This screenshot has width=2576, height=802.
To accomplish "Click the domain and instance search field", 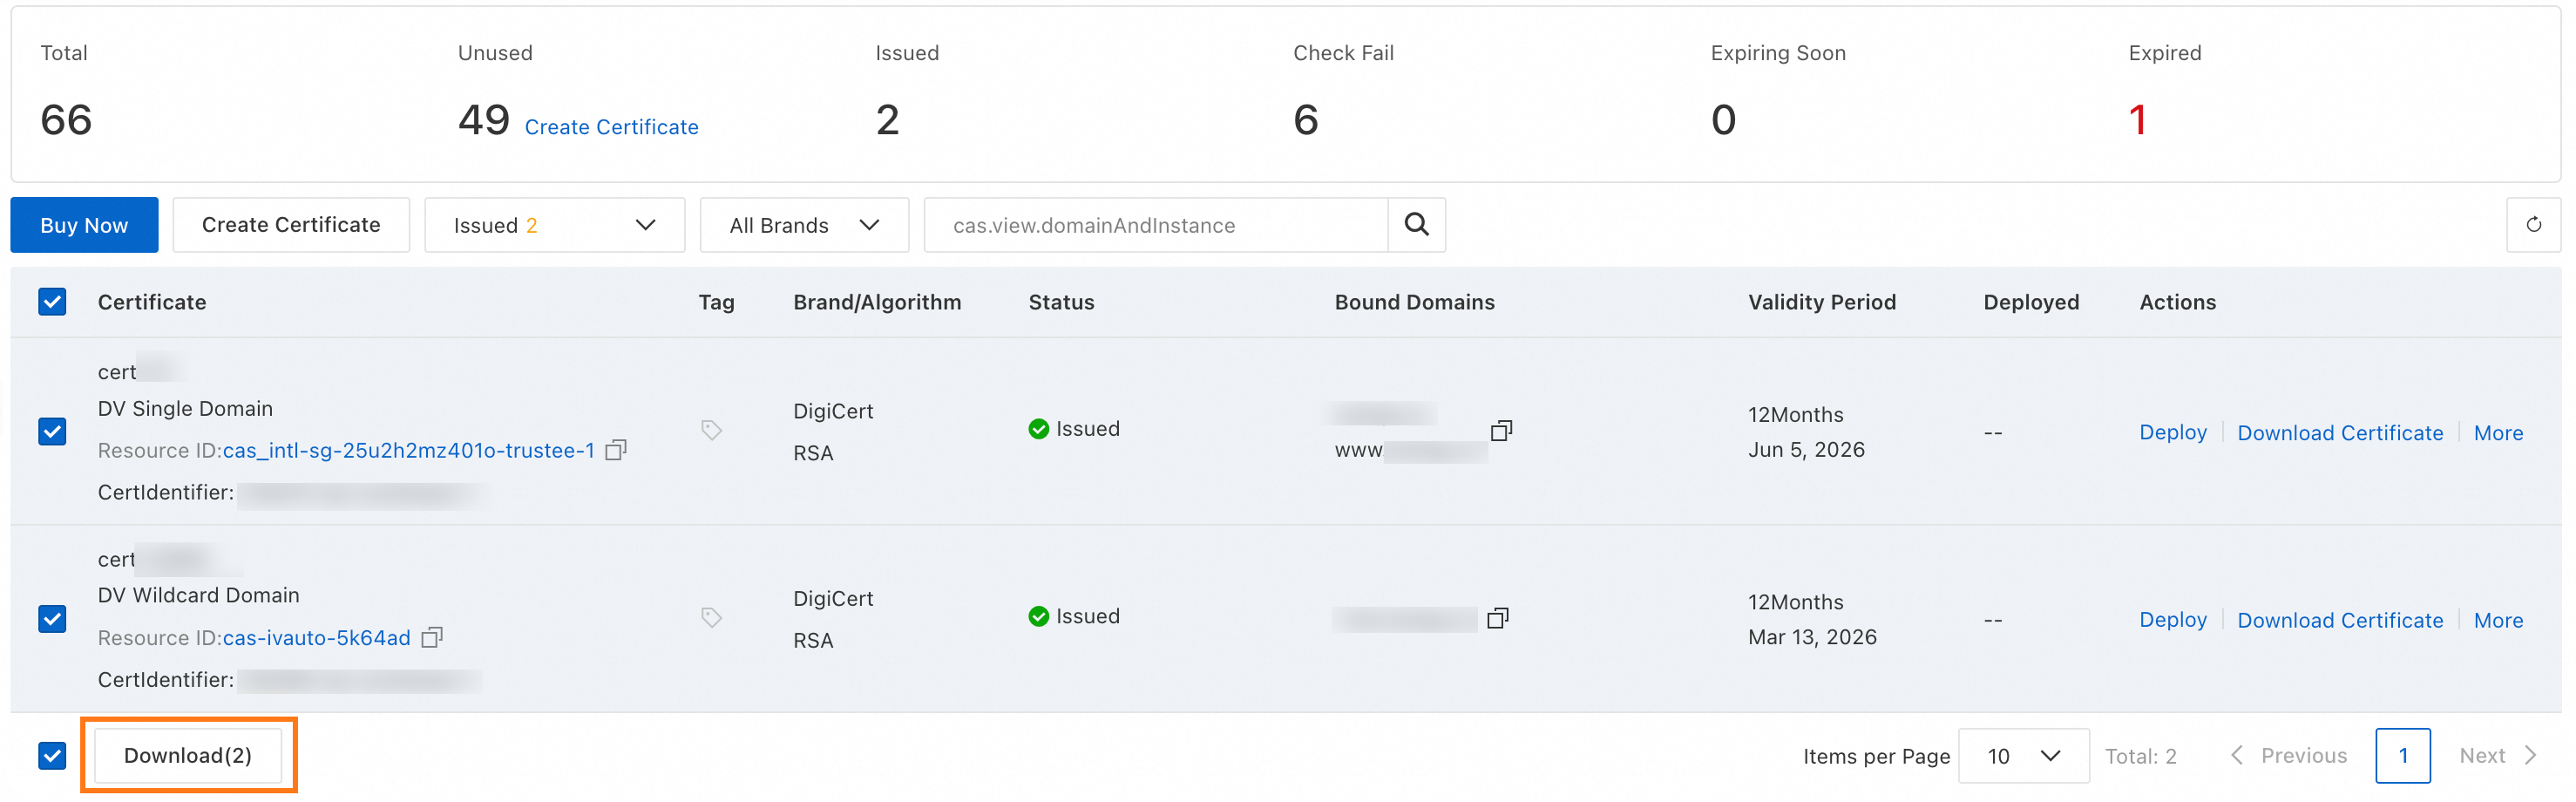I will 1155,225.
